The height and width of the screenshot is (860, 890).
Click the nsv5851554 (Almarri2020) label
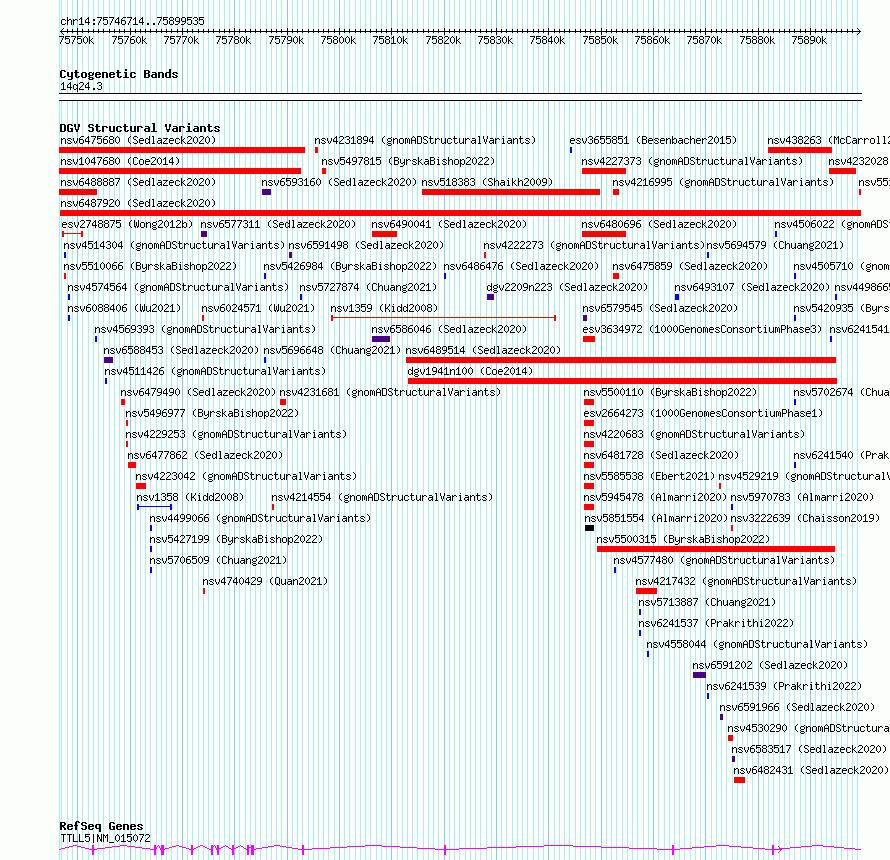tap(656, 518)
